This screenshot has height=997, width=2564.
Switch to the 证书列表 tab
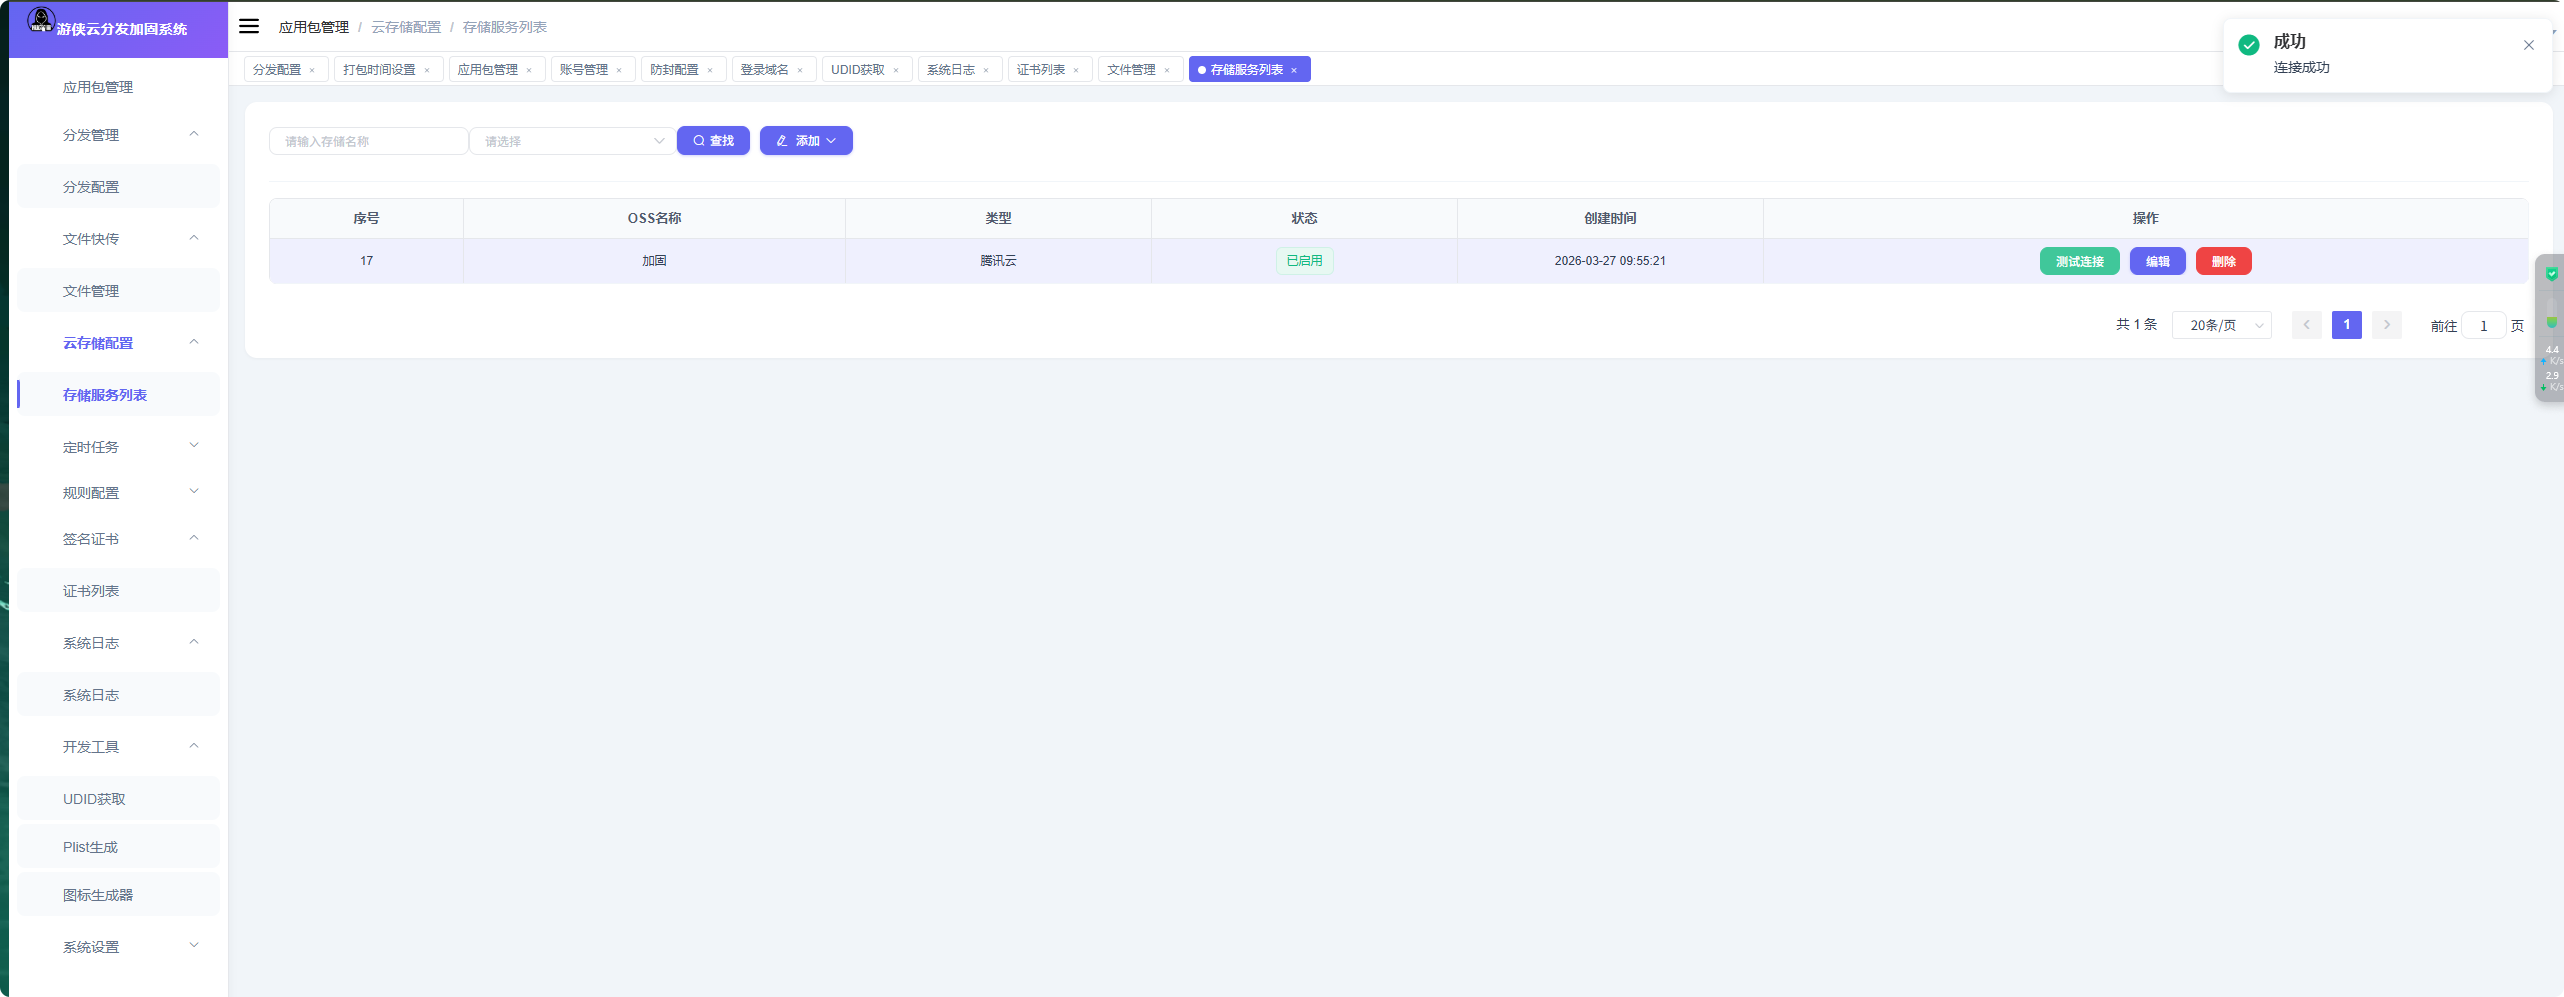1040,70
